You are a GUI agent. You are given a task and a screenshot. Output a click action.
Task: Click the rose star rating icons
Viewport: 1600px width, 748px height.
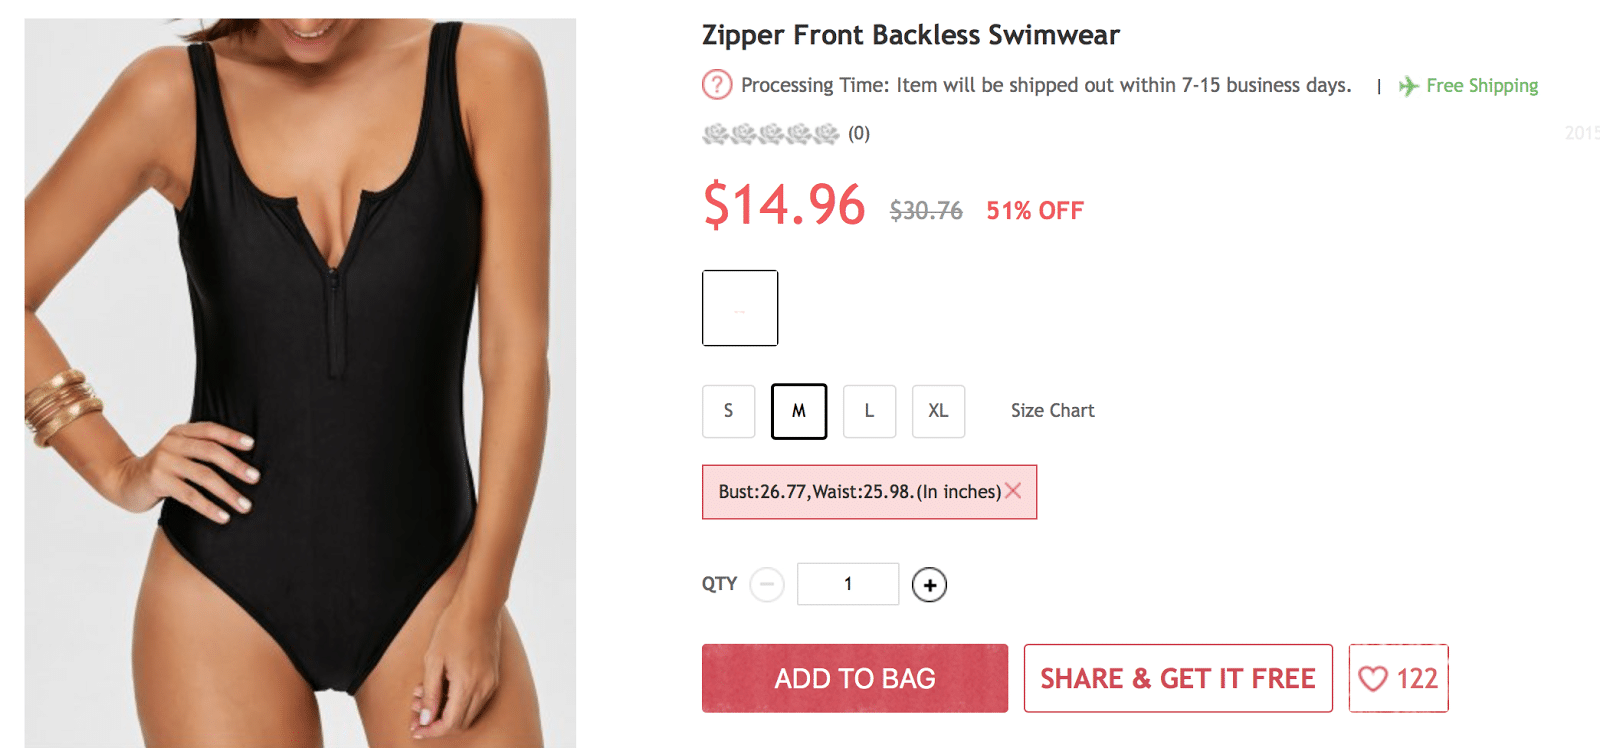click(770, 134)
